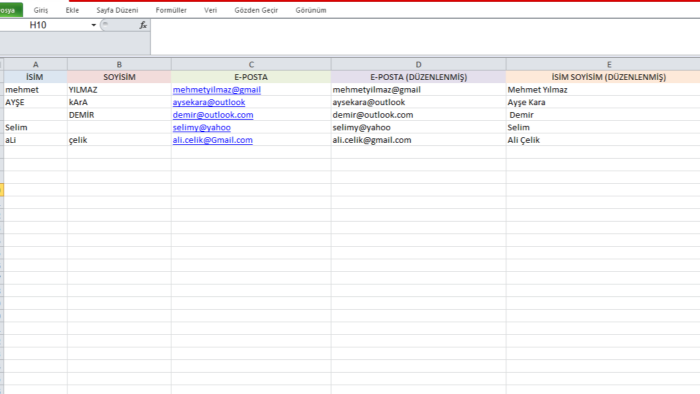700x394 pixels.
Task: Select column D cell demir@outlook.com
Action: click(x=418, y=115)
